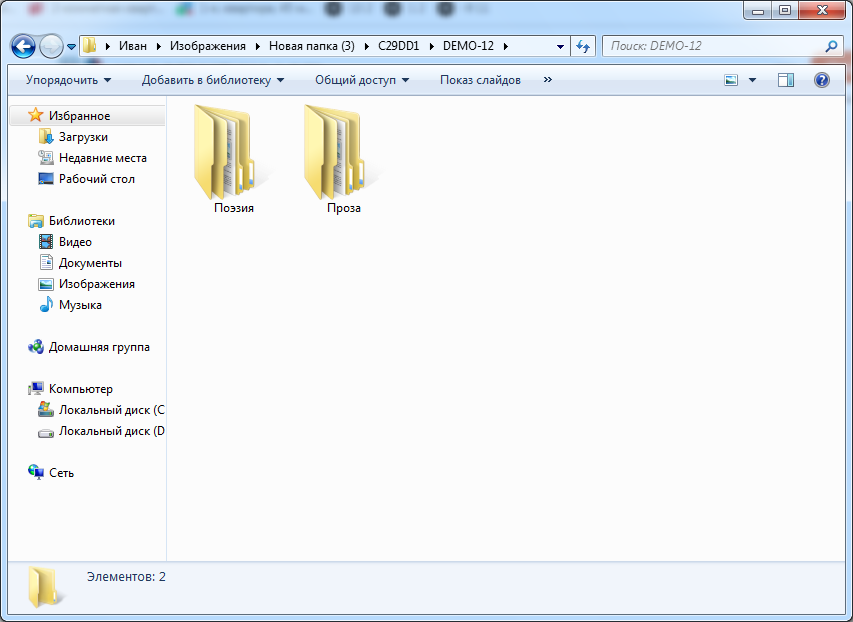Viewport: 853px width, 622px height.
Task: Show more toolbar commands with » chevron
Action: [548, 79]
